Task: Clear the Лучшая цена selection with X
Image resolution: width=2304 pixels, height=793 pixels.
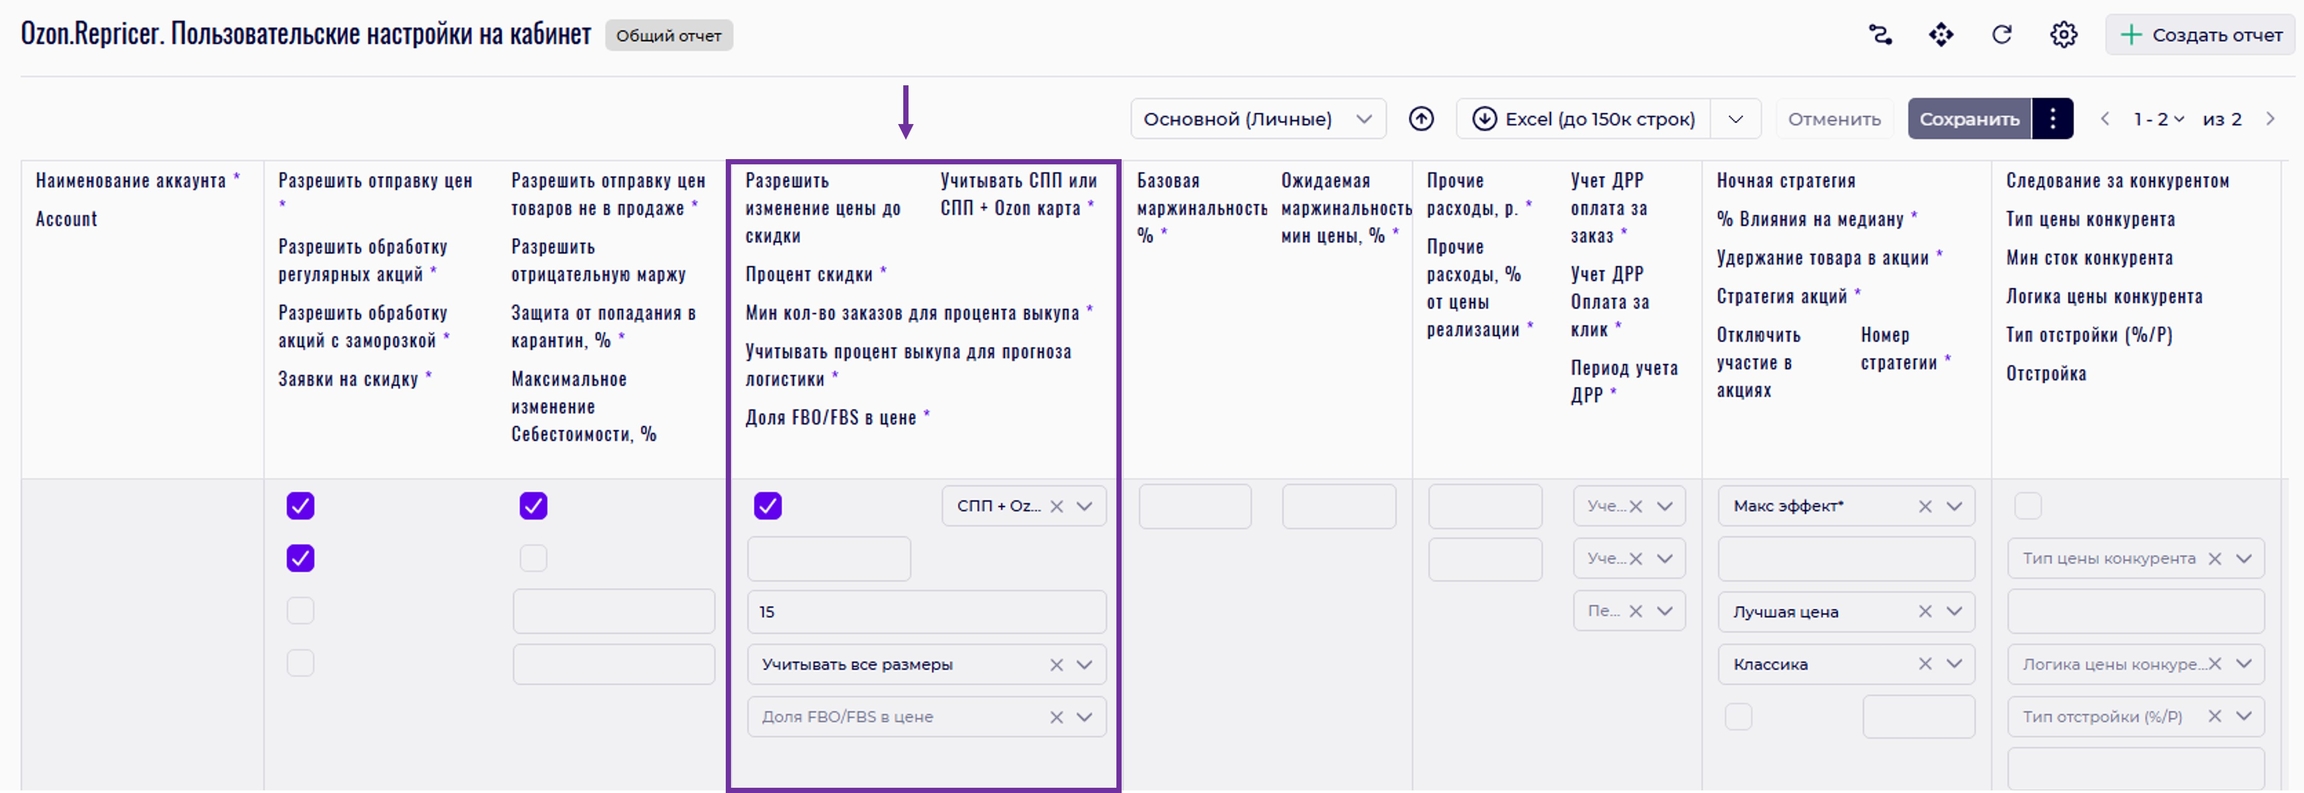Action: tap(1924, 612)
